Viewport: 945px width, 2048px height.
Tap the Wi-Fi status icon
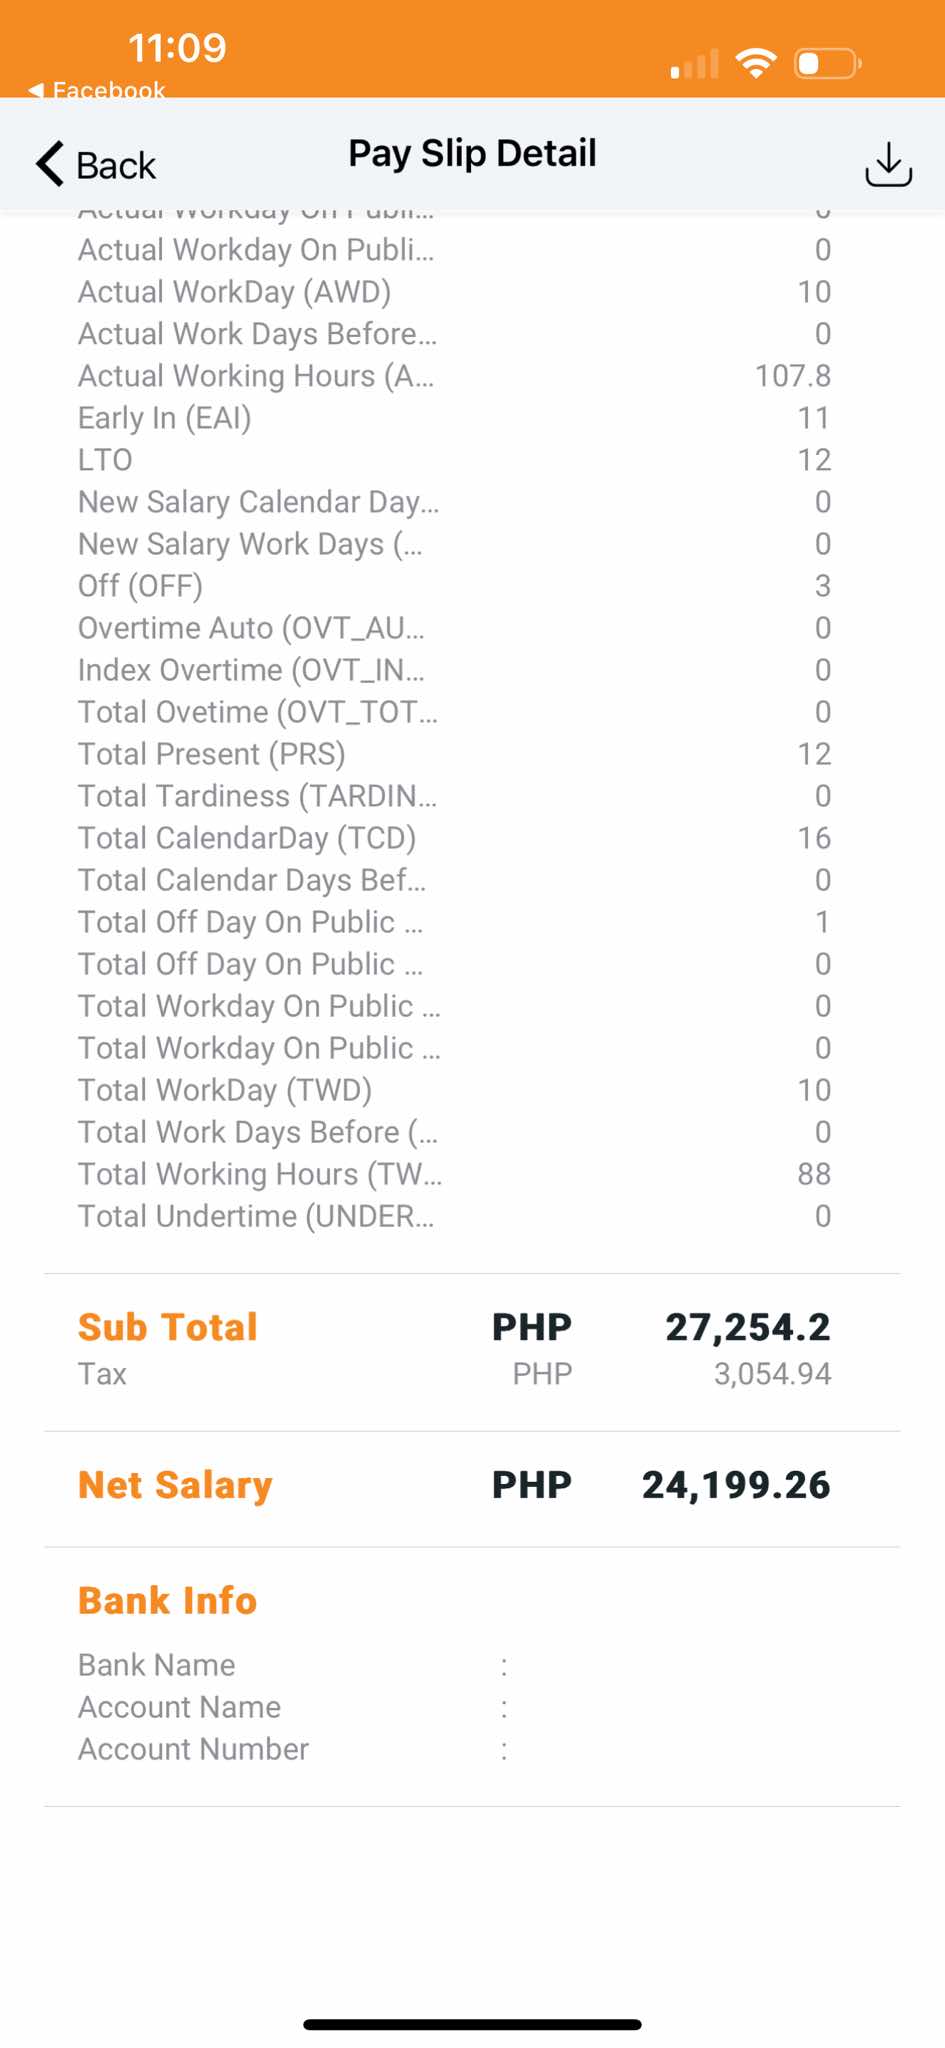(x=756, y=63)
